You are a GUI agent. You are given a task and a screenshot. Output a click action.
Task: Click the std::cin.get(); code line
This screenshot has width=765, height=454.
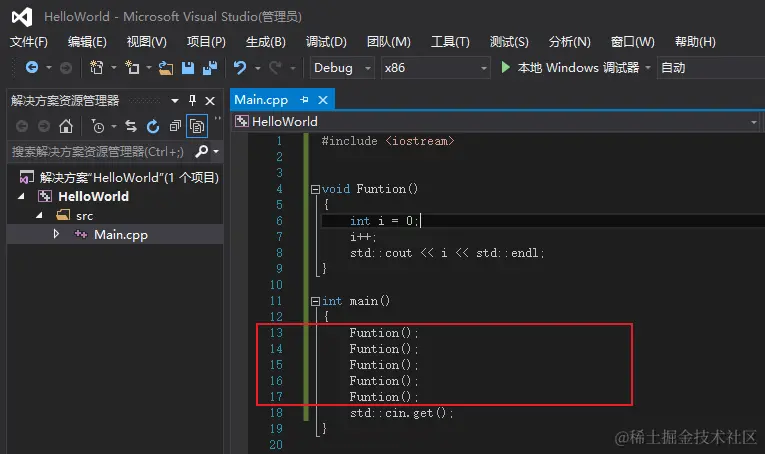click(x=401, y=413)
